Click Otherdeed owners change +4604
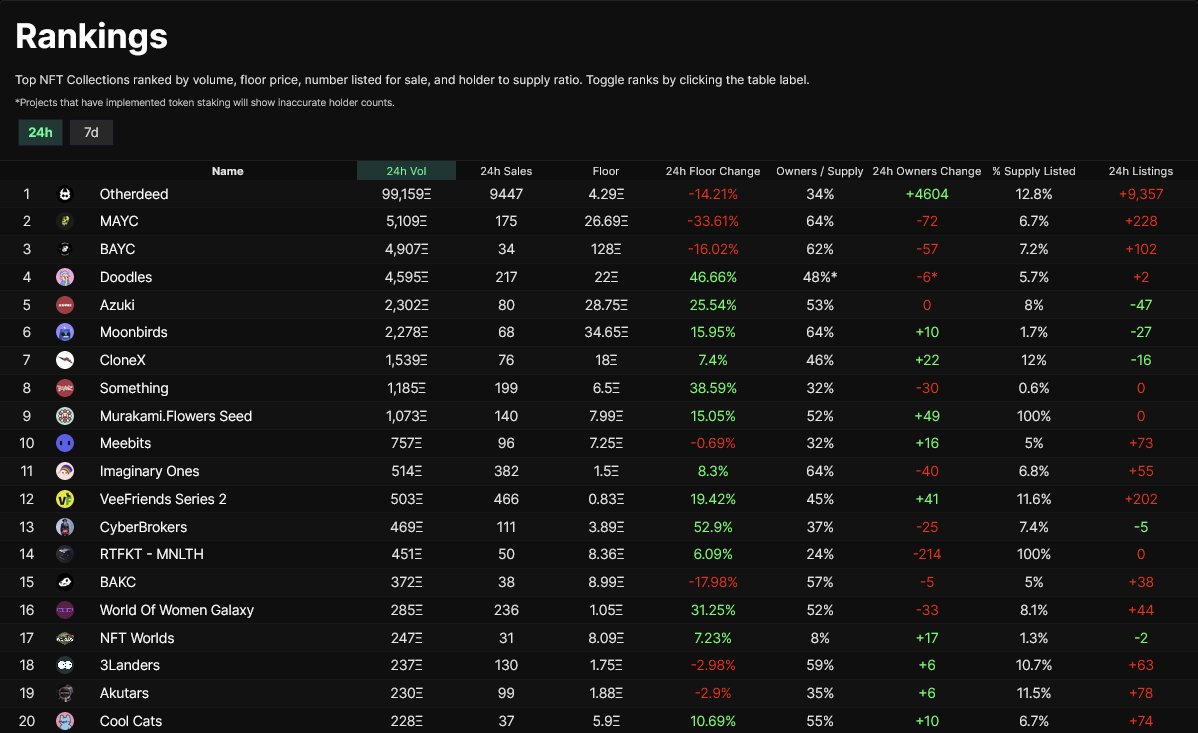 pyautogui.click(x=927, y=194)
